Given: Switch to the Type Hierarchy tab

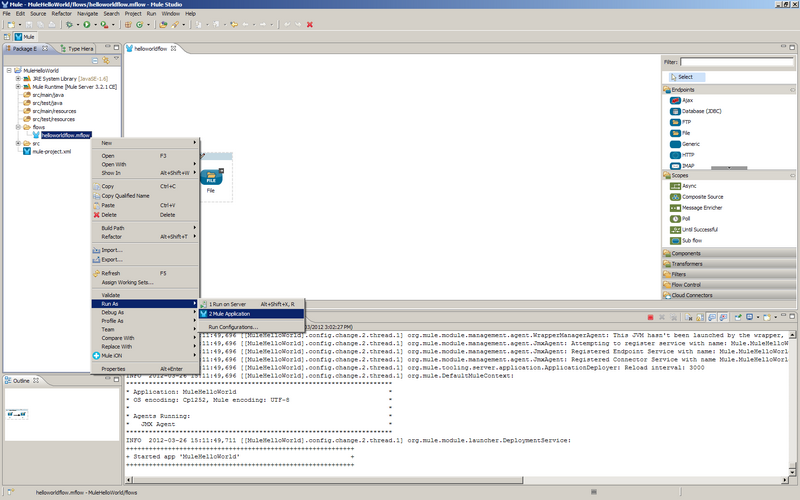Looking at the screenshot, I should pyautogui.click(x=77, y=48).
